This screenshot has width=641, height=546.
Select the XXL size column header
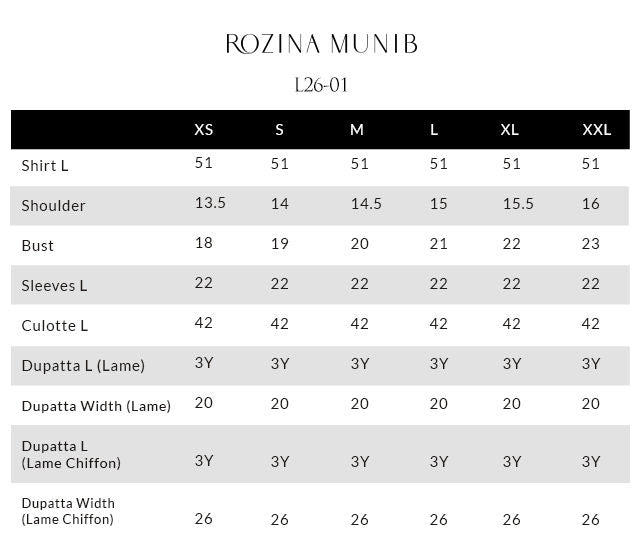596,130
